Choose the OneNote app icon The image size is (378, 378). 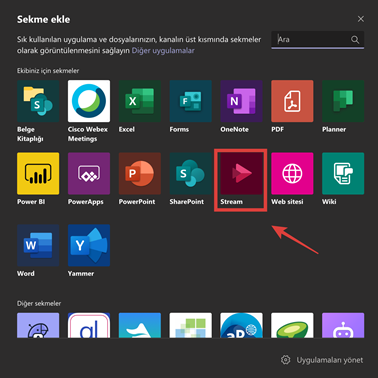pos(241,101)
